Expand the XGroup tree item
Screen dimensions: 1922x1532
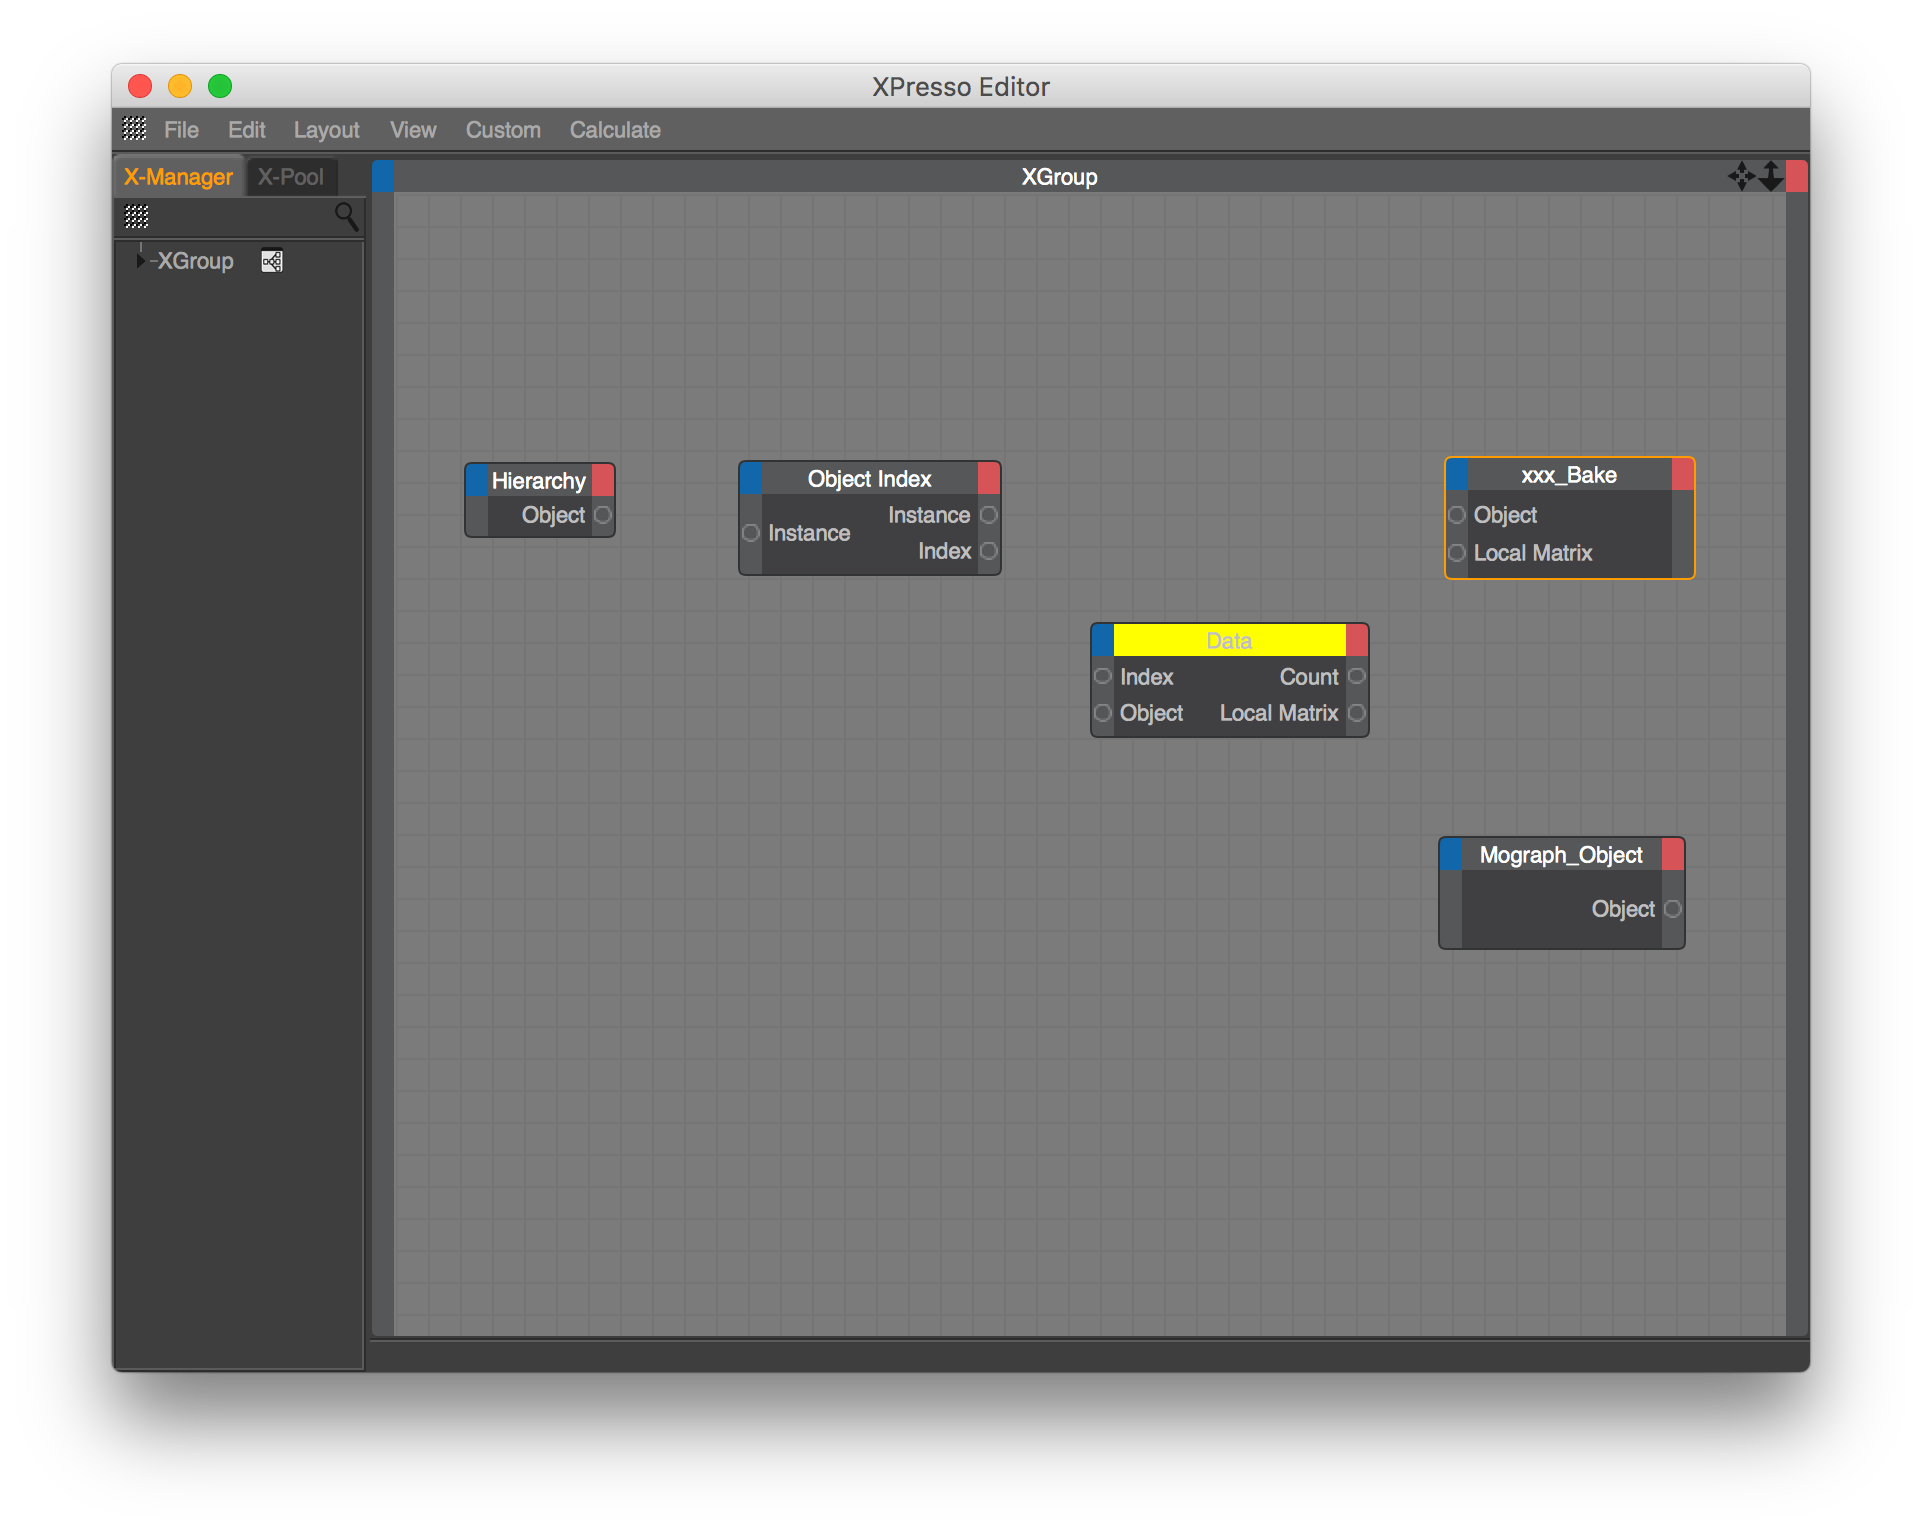(x=140, y=261)
